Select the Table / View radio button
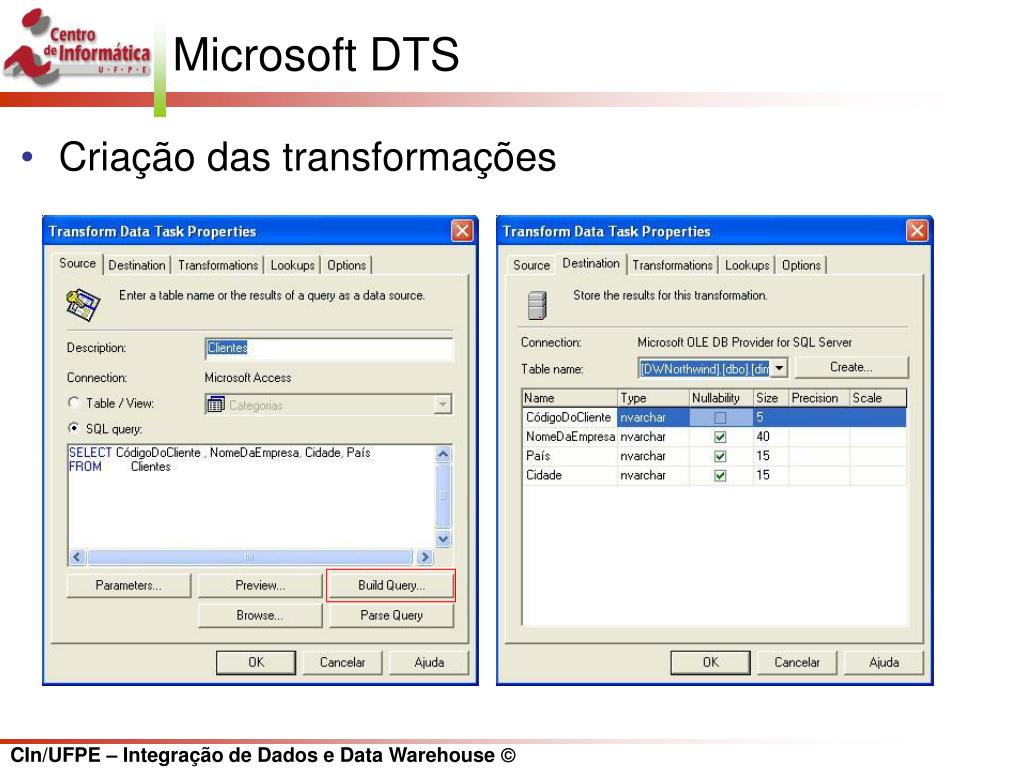This screenshot has height=768, width=1024. pyautogui.click(x=72, y=402)
